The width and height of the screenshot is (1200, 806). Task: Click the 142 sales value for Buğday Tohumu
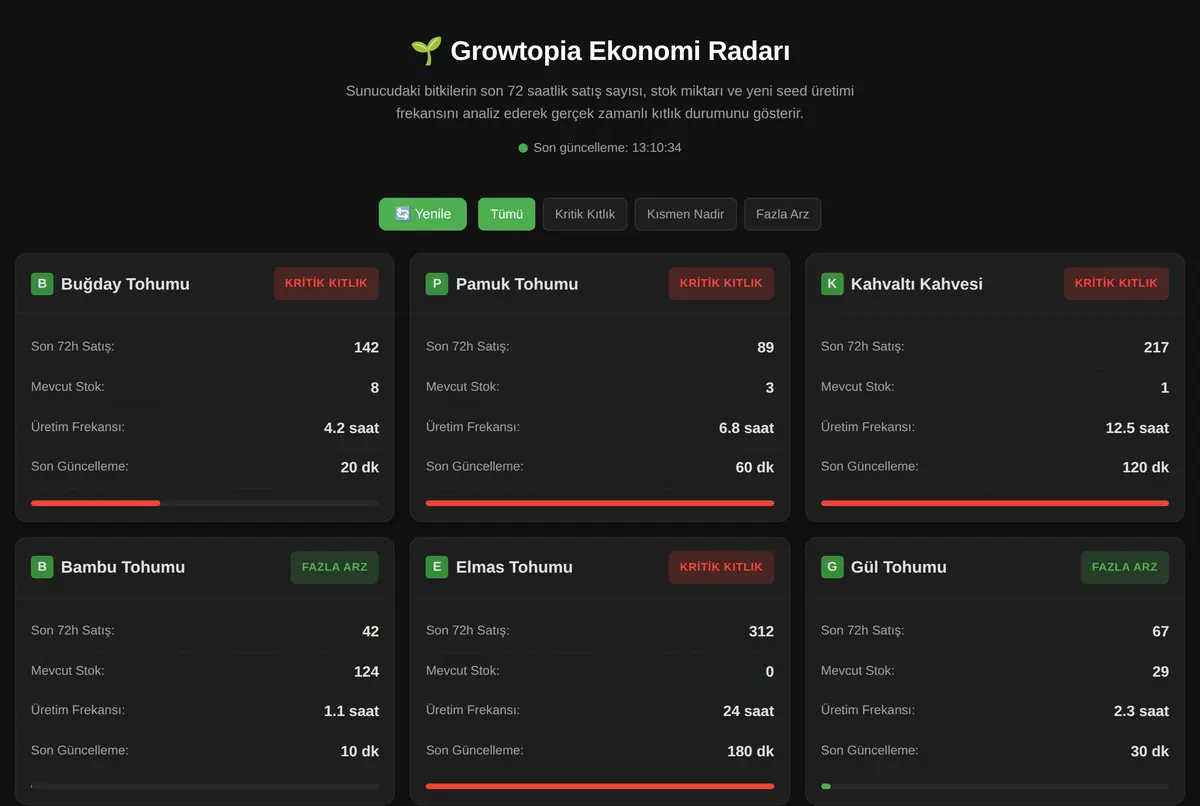pos(366,348)
